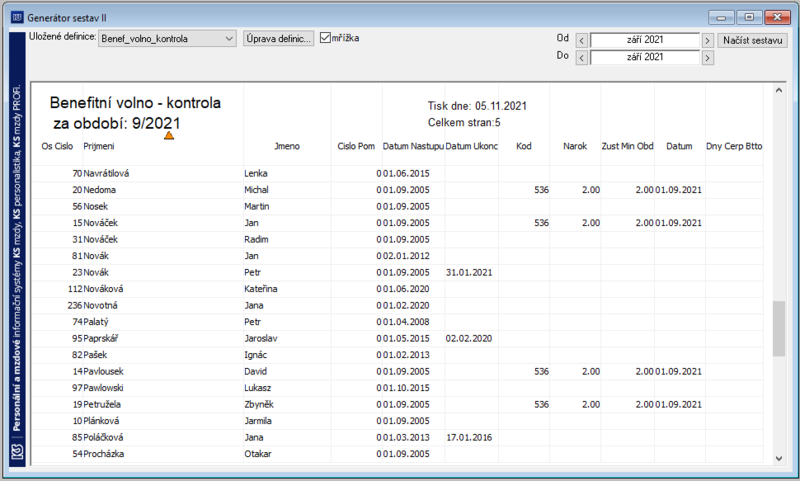The width and height of the screenshot is (800, 481).
Task: Click end date 02.02.2020 in Paprskář row
Action: pyautogui.click(x=469, y=338)
